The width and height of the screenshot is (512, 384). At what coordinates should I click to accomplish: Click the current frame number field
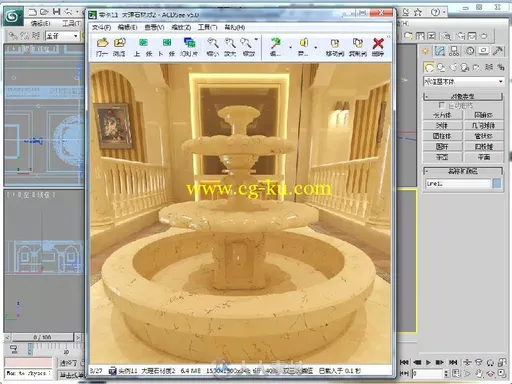(x=428, y=374)
